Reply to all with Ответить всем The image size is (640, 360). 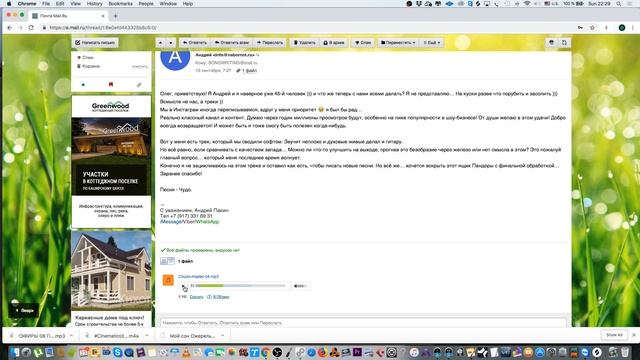point(232,42)
